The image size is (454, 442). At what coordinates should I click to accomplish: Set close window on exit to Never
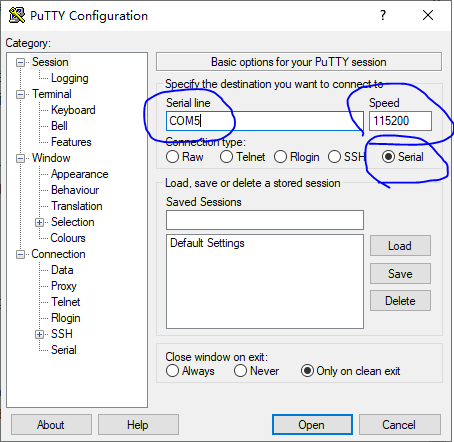[x=240, y=371]
